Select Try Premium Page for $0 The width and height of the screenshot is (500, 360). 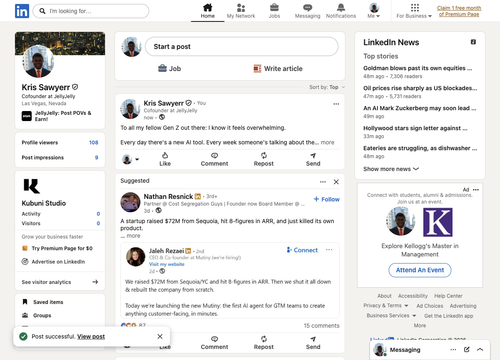pos(57,248)
